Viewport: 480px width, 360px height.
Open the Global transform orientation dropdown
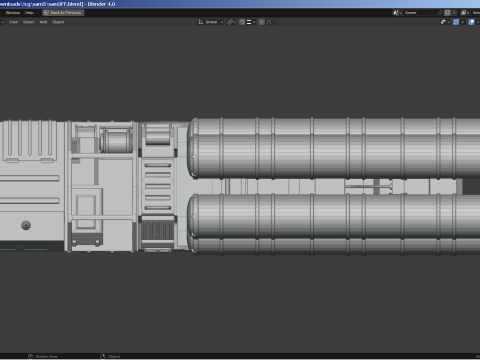(211, 22)
